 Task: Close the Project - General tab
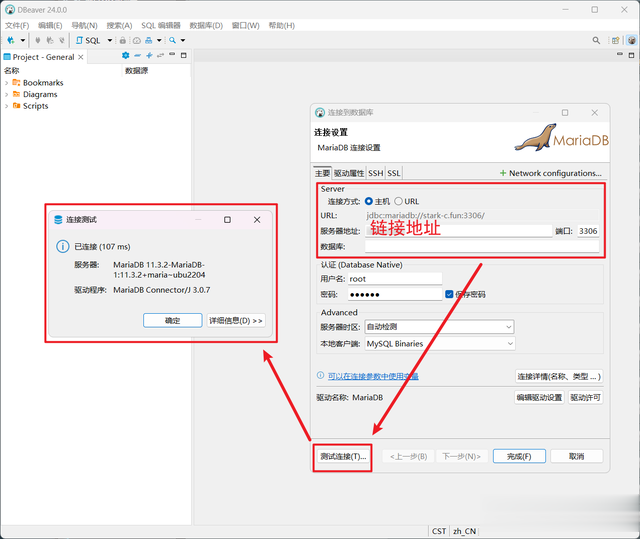81,57
